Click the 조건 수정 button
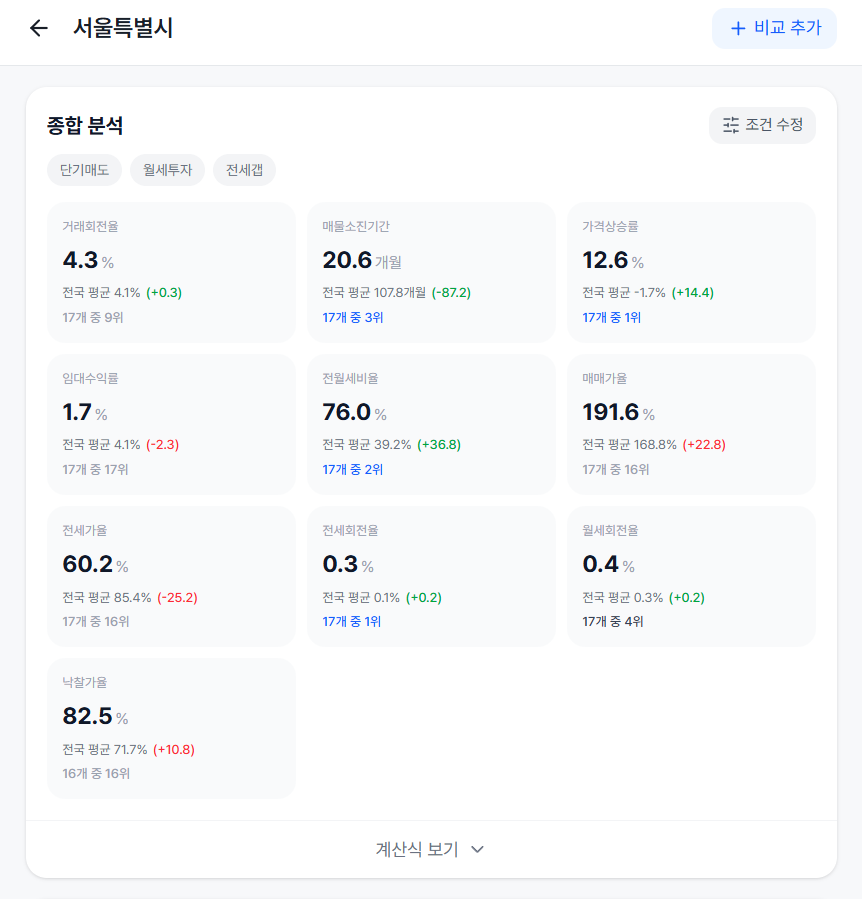The width and height of the screenshot is (862, 899). (762, 125)
